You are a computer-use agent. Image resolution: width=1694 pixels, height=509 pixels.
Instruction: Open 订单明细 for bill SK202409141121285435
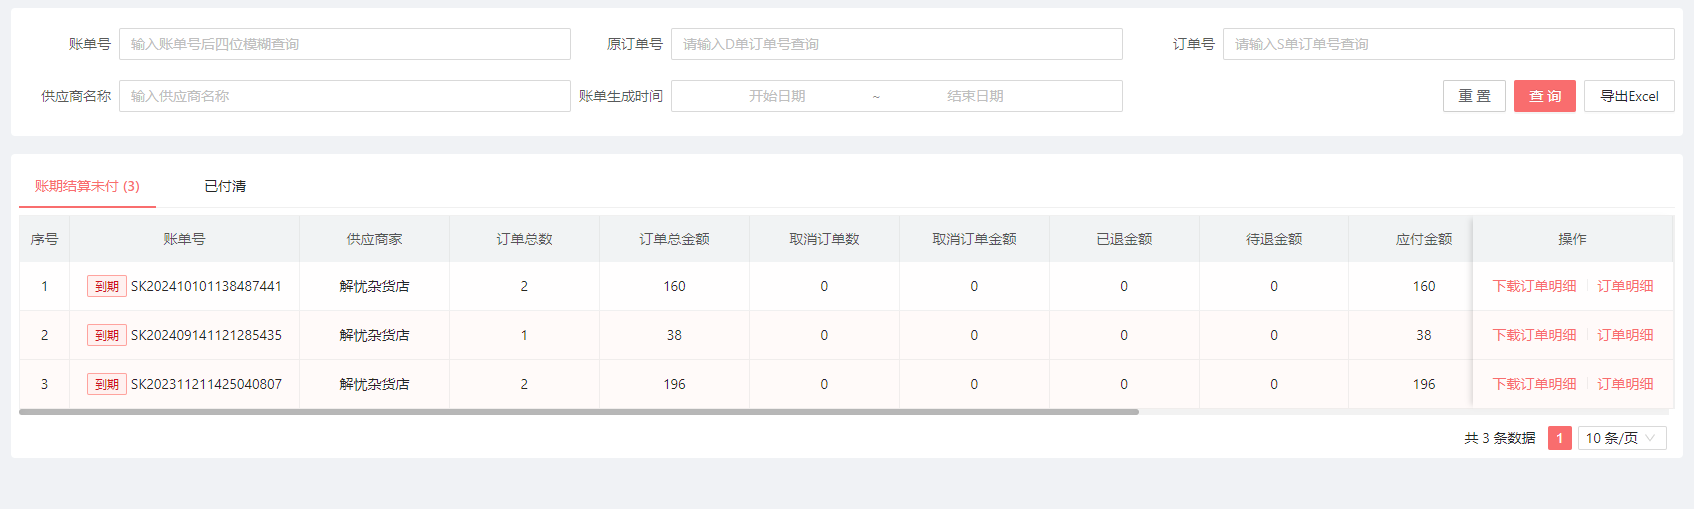(x=1624, y=335)
